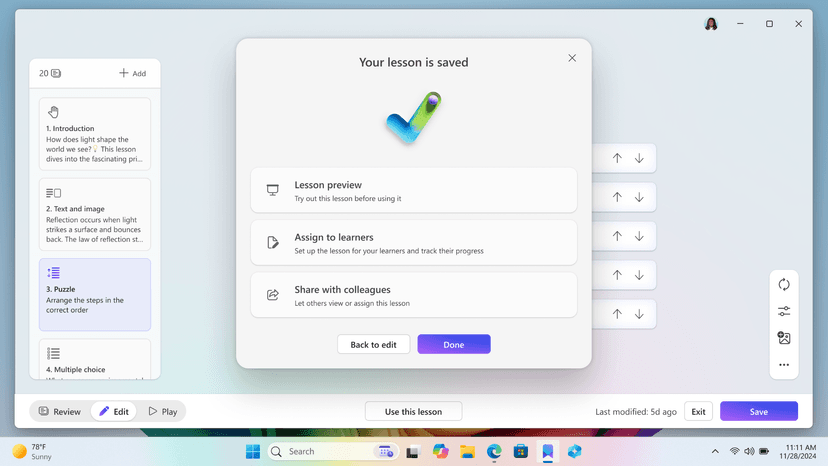Open the adjust settings sliders icon
Image resolution: width=828 pixels, height=466 pixels.
784,311
